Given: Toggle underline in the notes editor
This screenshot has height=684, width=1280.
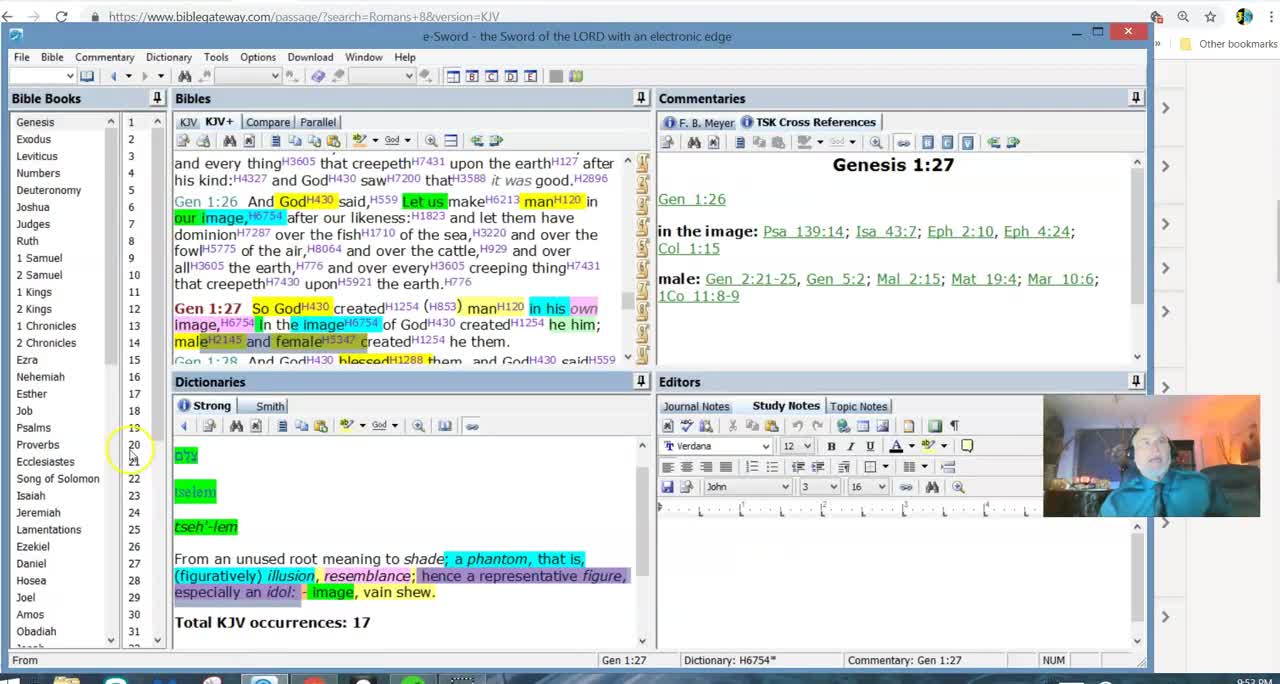Looking at the screenshot, I should (x=870, y=446).
